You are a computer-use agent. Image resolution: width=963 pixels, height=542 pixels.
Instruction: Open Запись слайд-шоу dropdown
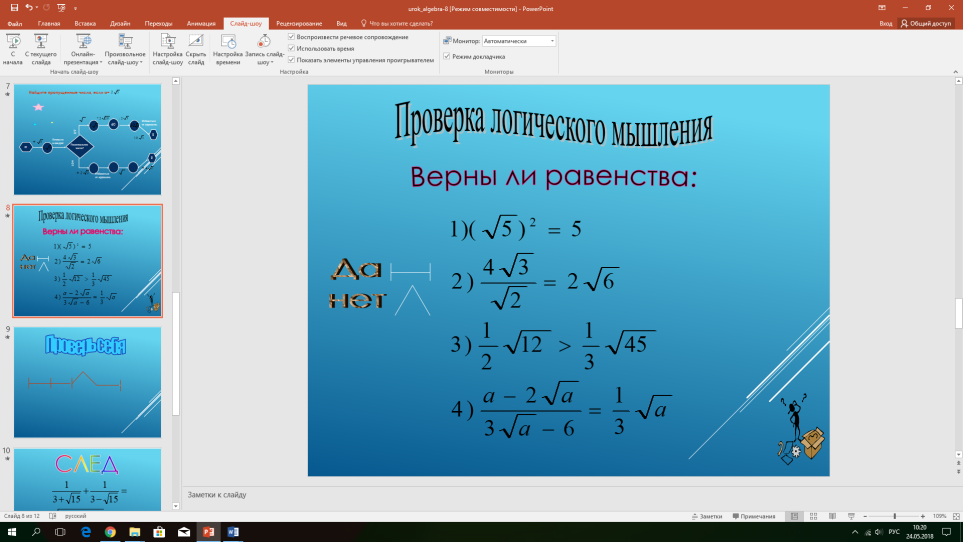264,49
